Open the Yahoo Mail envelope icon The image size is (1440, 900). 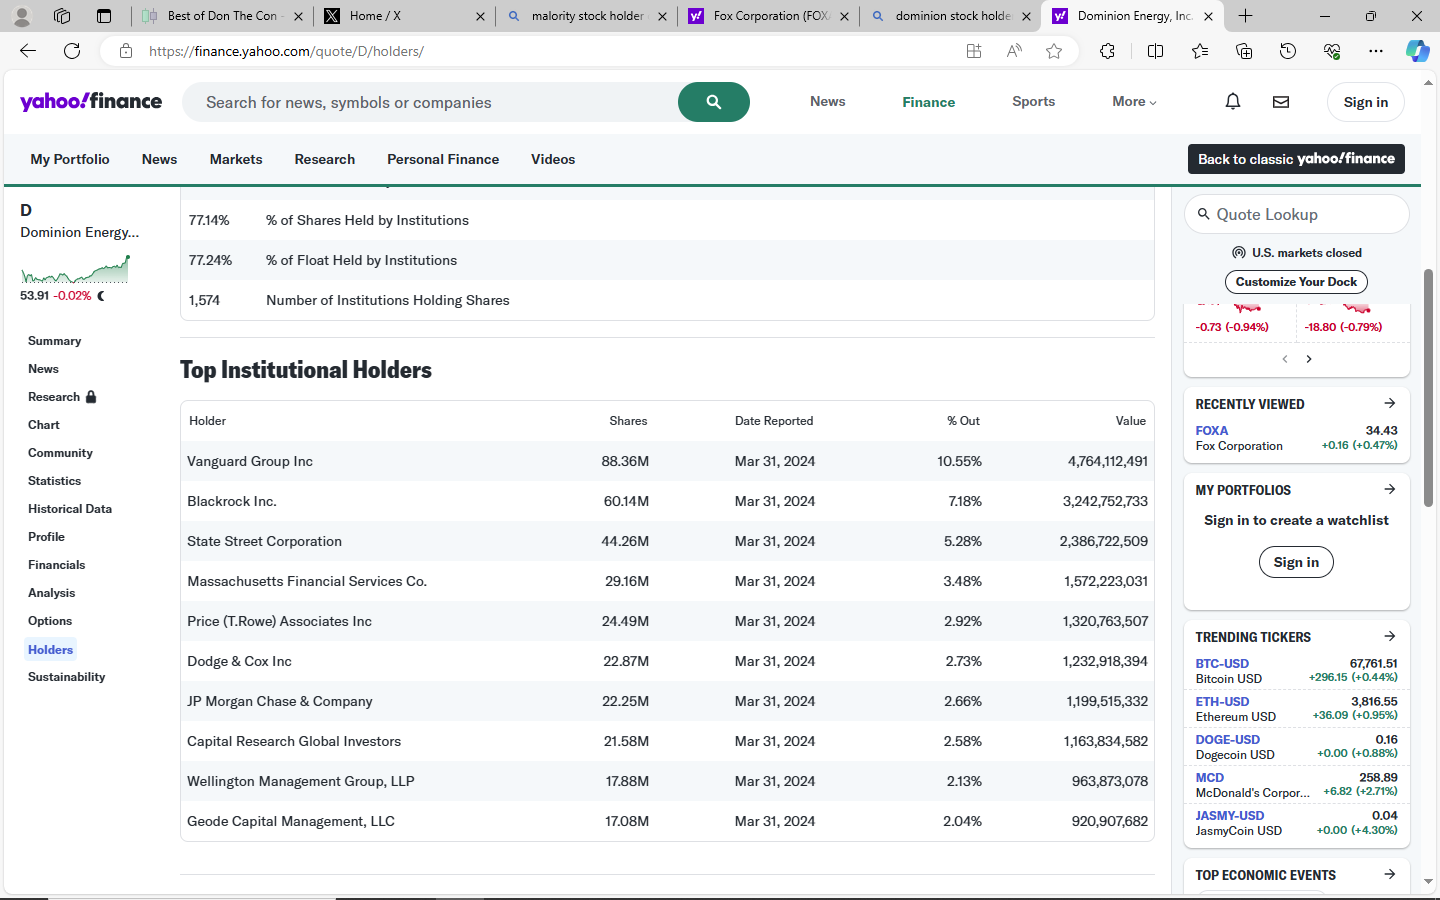pos(1281,101)
